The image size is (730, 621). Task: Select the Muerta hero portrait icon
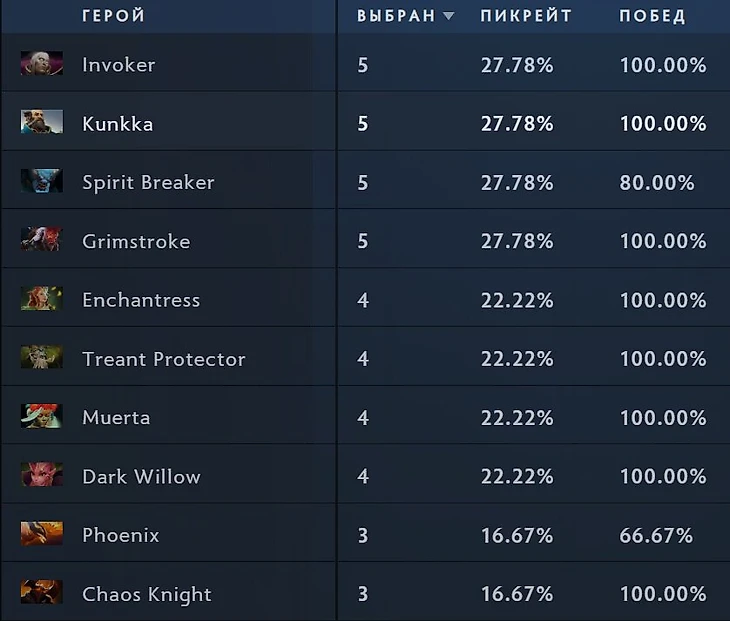pyautogui.click(x=41, y=417)
